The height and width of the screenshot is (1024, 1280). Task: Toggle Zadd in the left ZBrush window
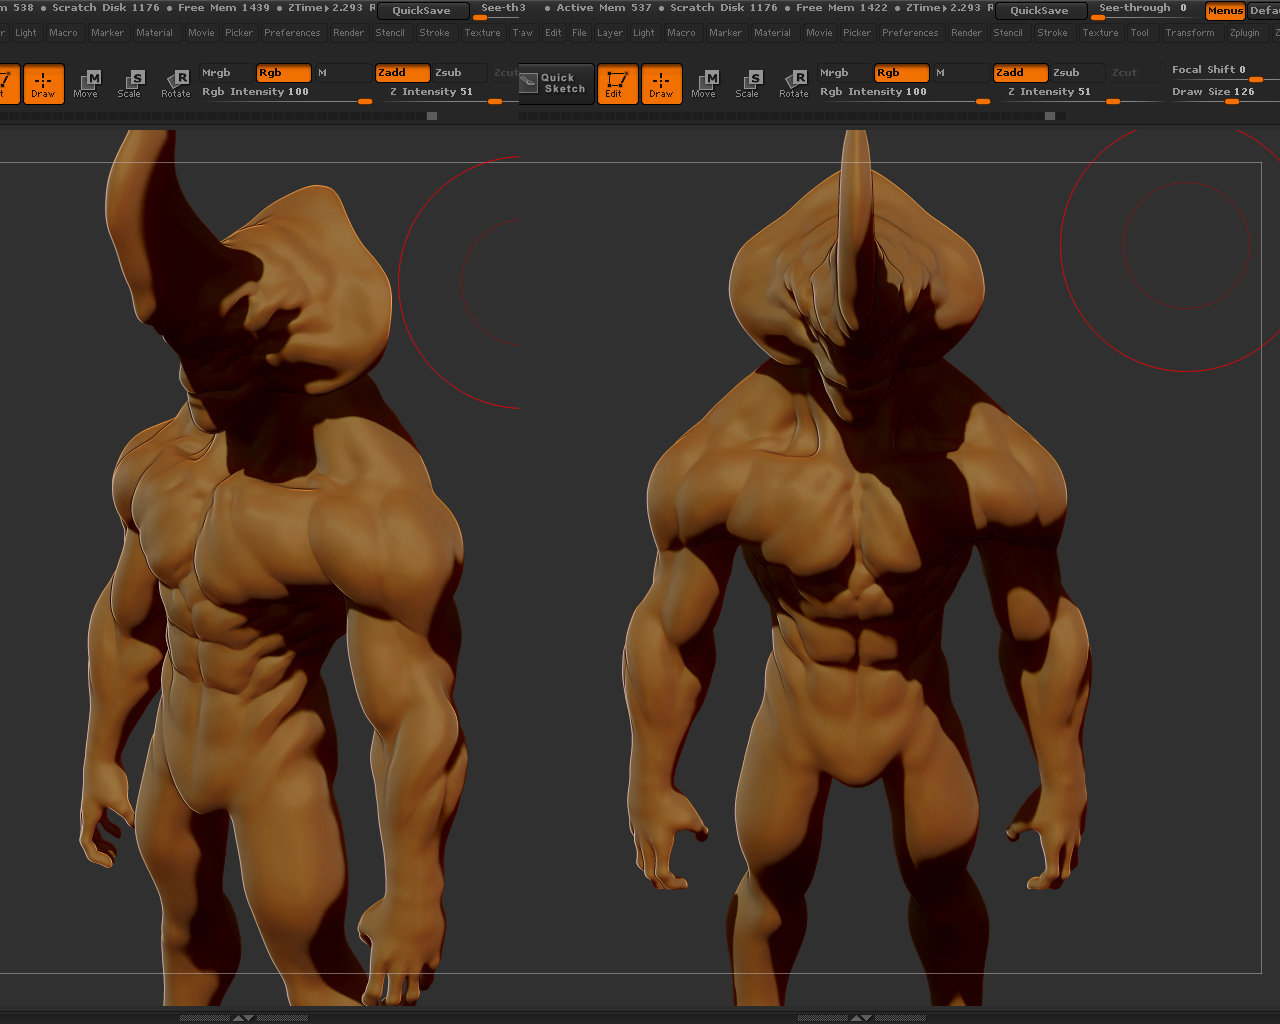[x=403, y=73]
